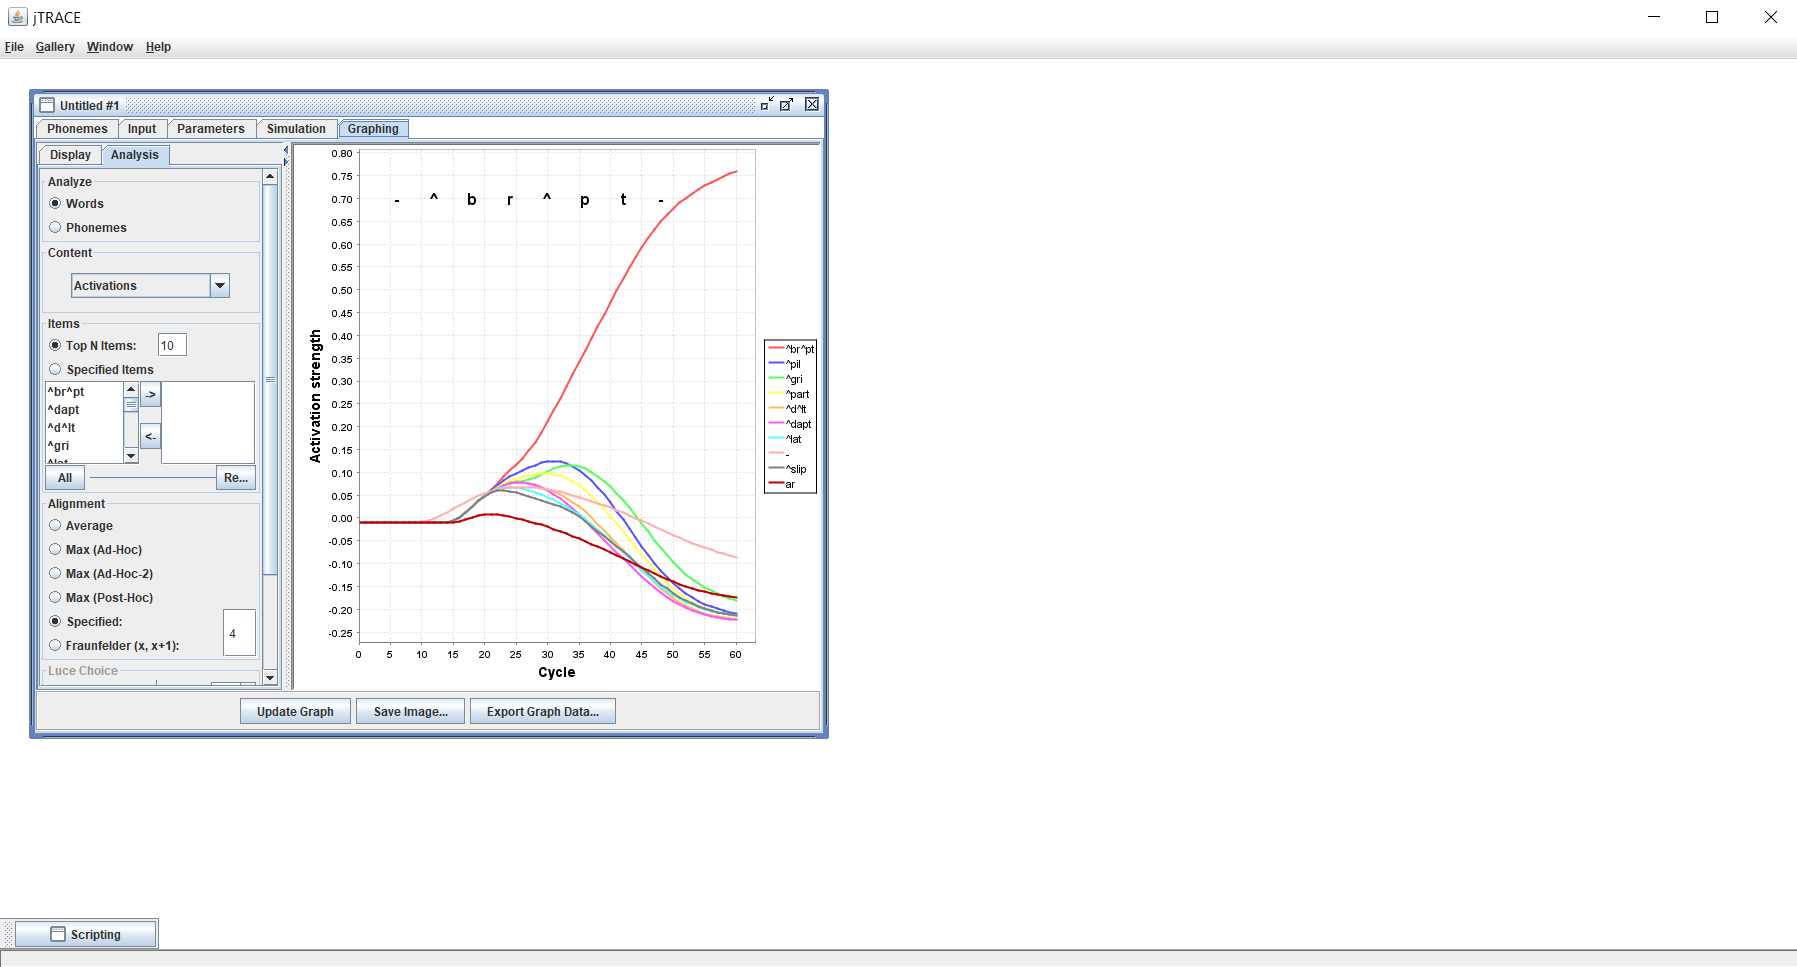Click the Update Graph button

[x=295, y=711]
